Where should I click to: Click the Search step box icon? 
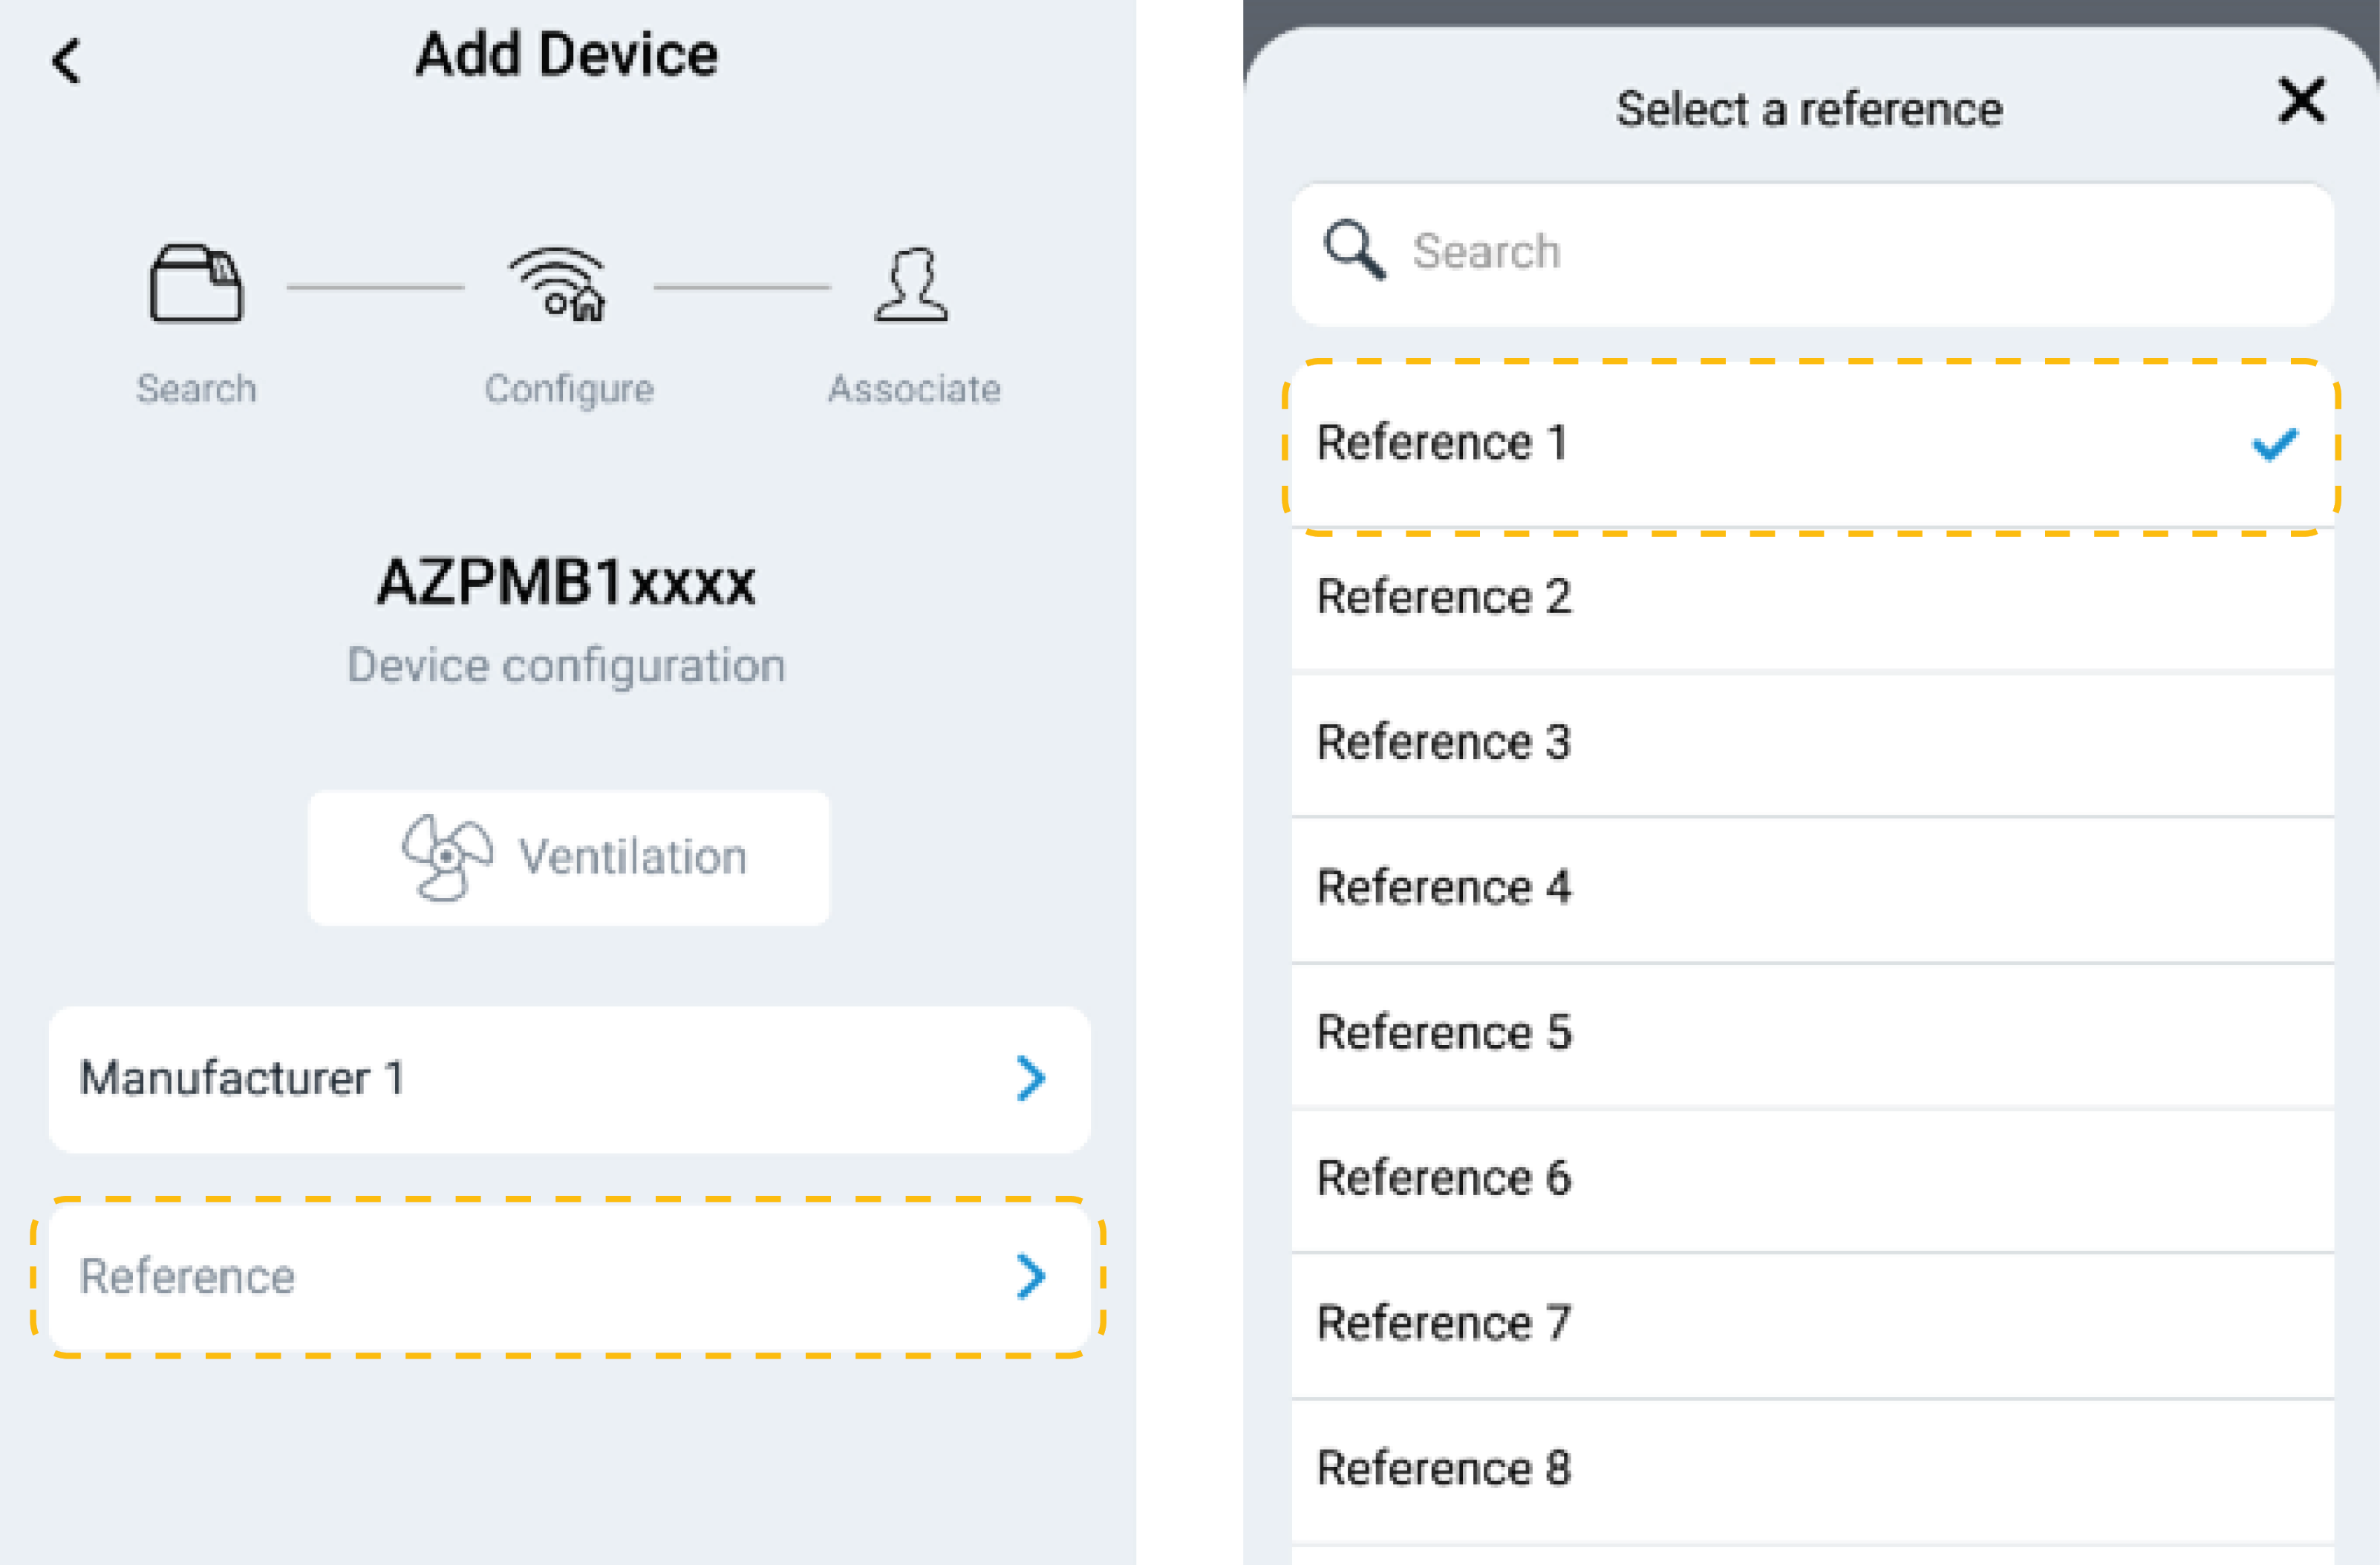point(195,284)
